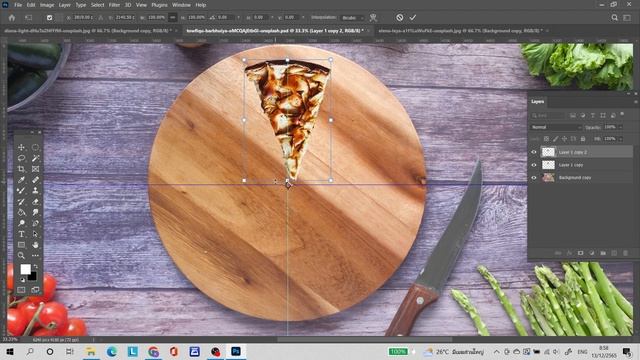Select the Eyedropper tool
This screenshot has height=360, width=640.
point(21,180)
